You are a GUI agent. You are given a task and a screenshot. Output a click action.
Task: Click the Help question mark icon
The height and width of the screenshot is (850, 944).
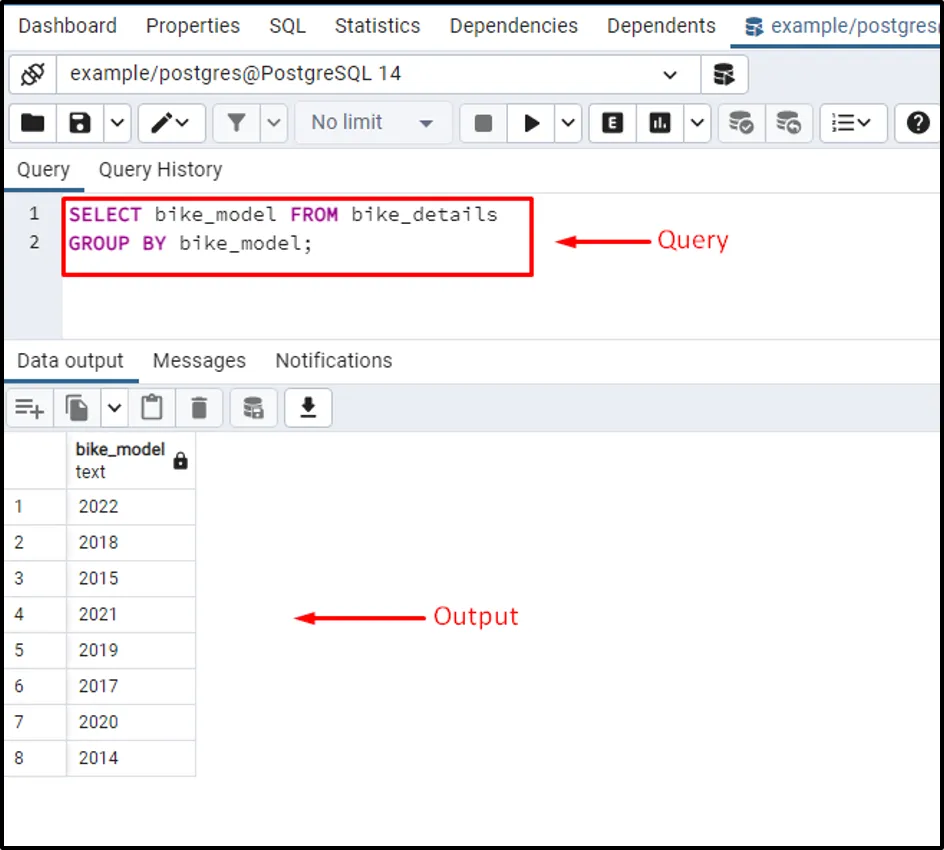[x=917, y=123]
